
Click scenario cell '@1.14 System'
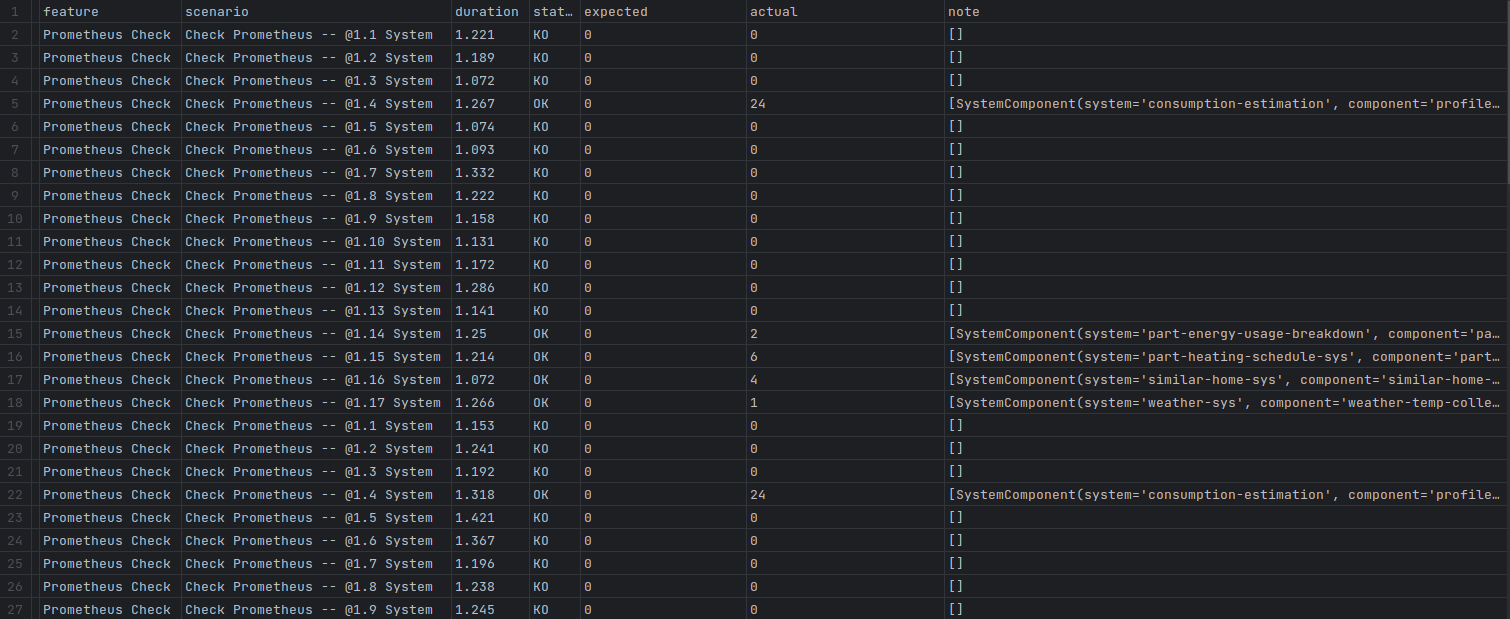pos(313,334)
